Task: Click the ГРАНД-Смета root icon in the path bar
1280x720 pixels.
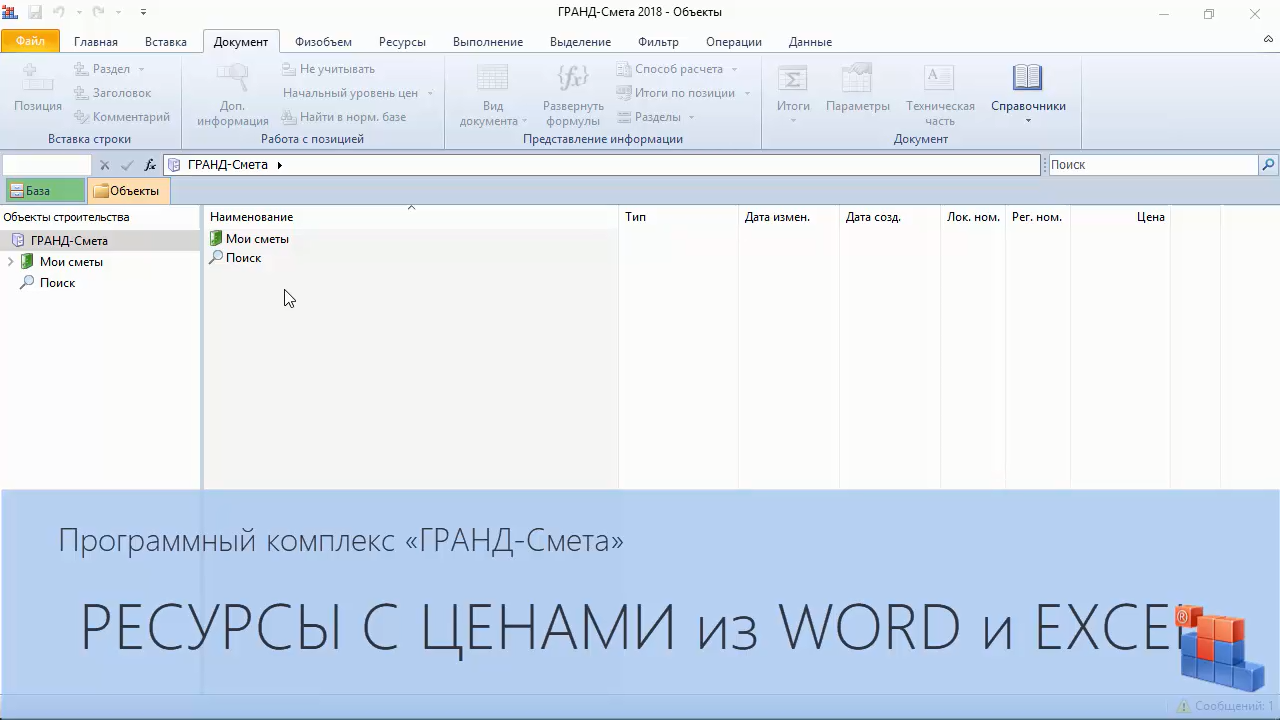Action: pos(175,165)
